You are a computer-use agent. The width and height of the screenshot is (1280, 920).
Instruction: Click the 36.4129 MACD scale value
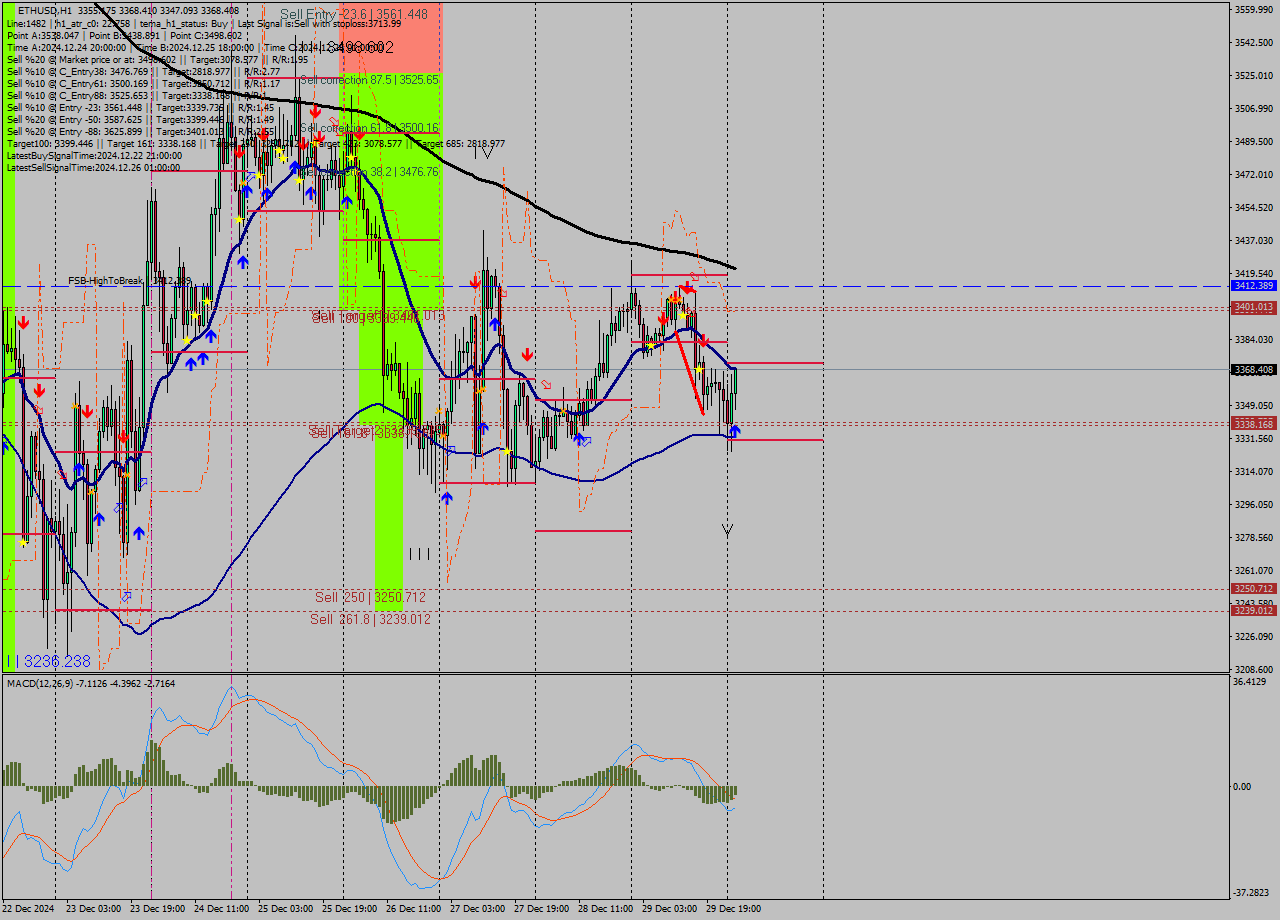1250,682
